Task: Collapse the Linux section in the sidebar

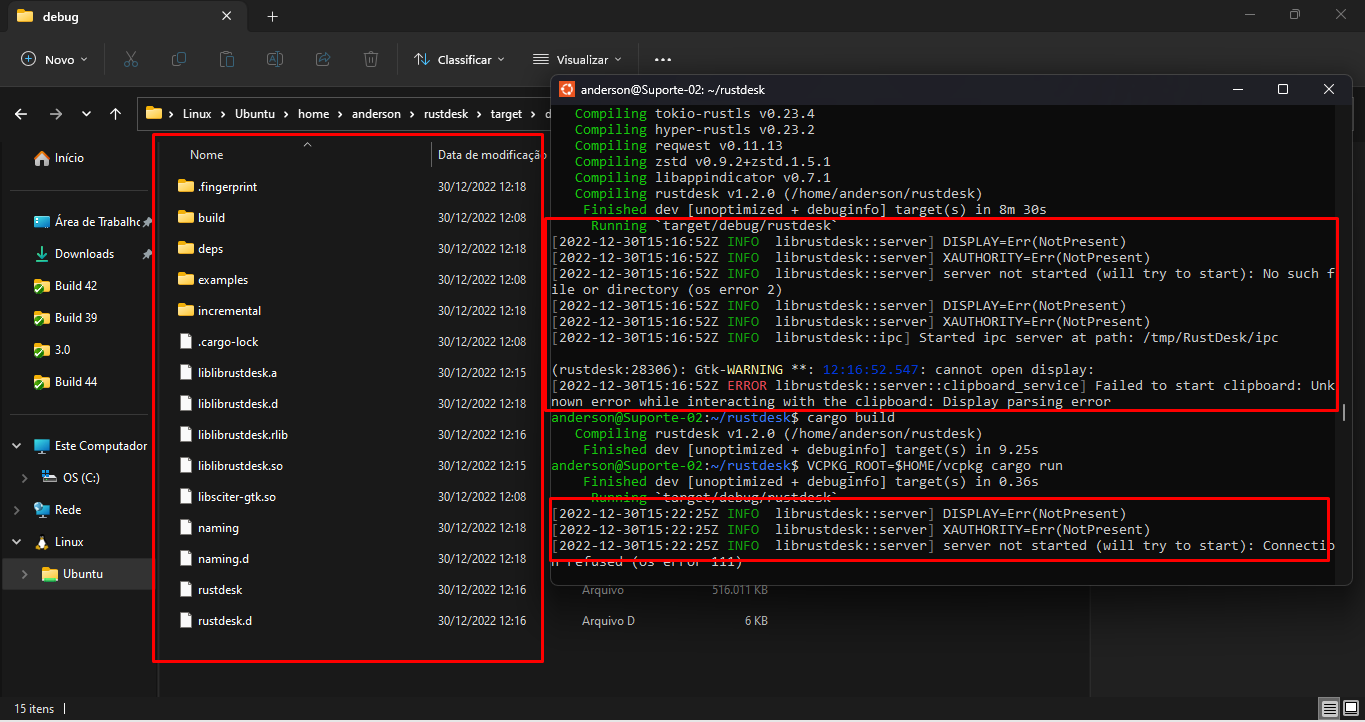Action: pyautogui.click(x=14, y=541)
